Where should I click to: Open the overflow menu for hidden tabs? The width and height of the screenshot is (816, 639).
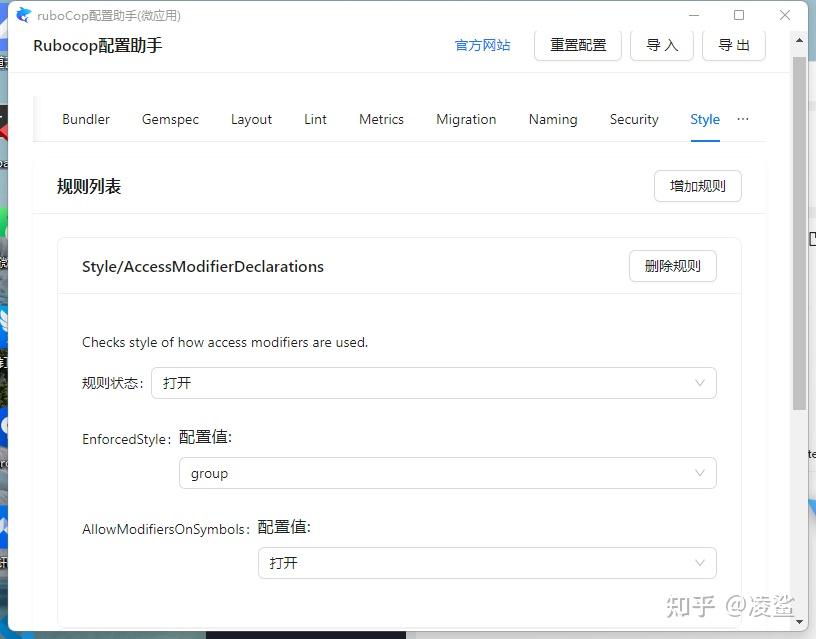pos(742,118)
